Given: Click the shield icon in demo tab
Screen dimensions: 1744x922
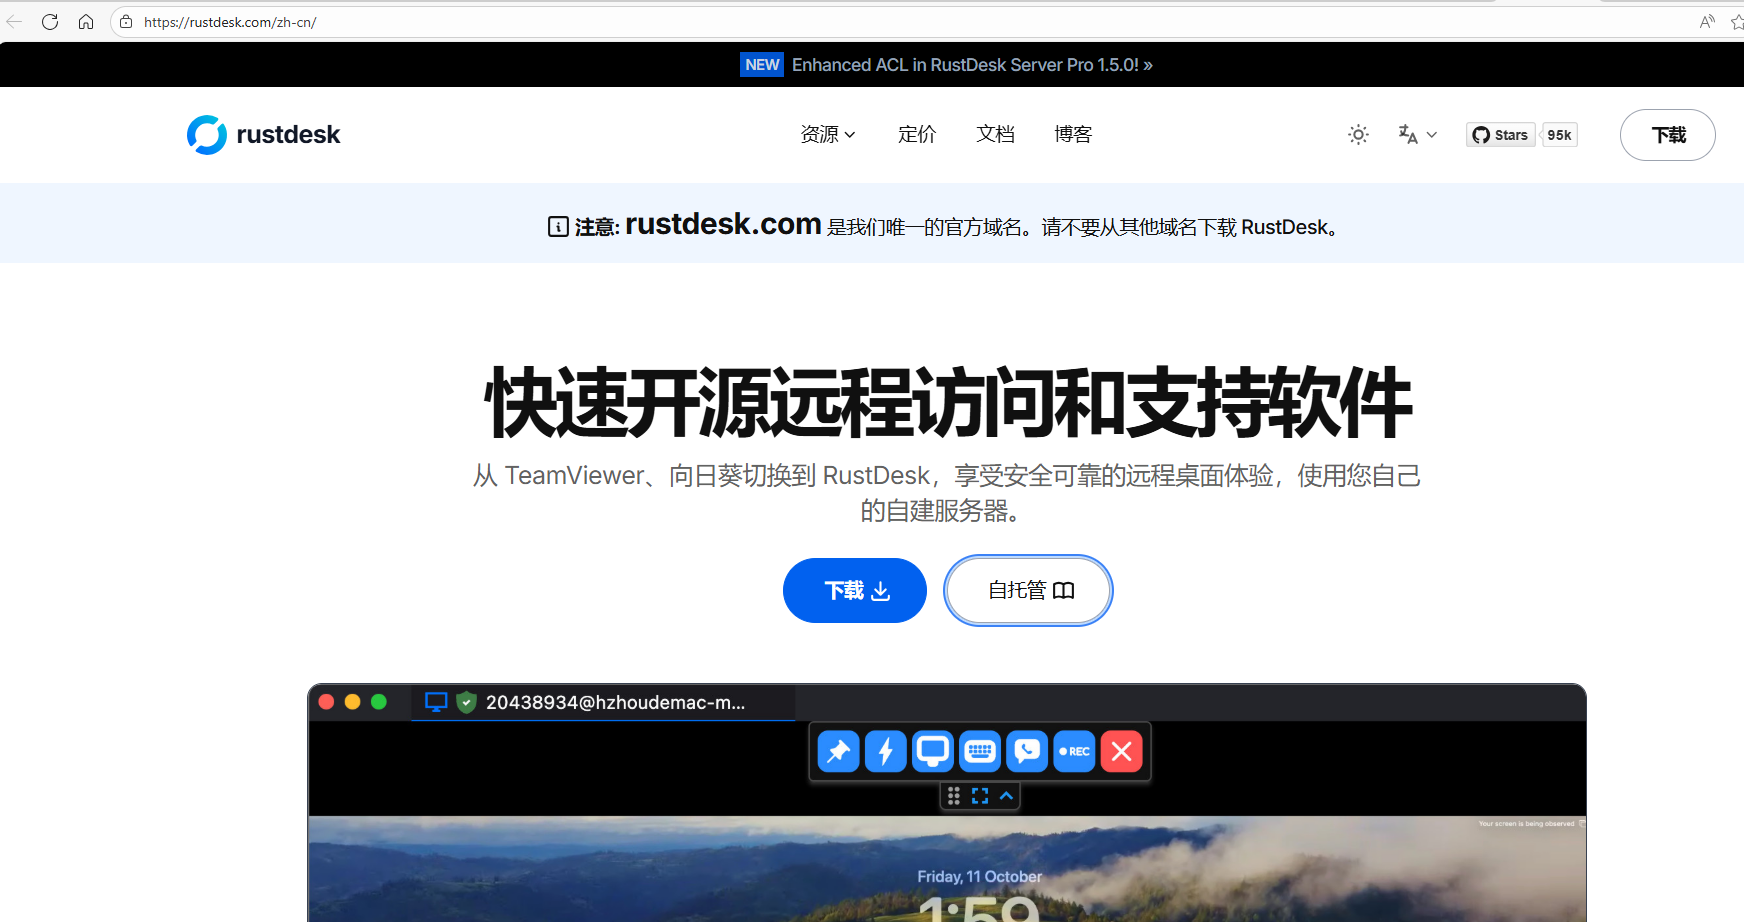Looking at the screenshot, I should [466, 702].
